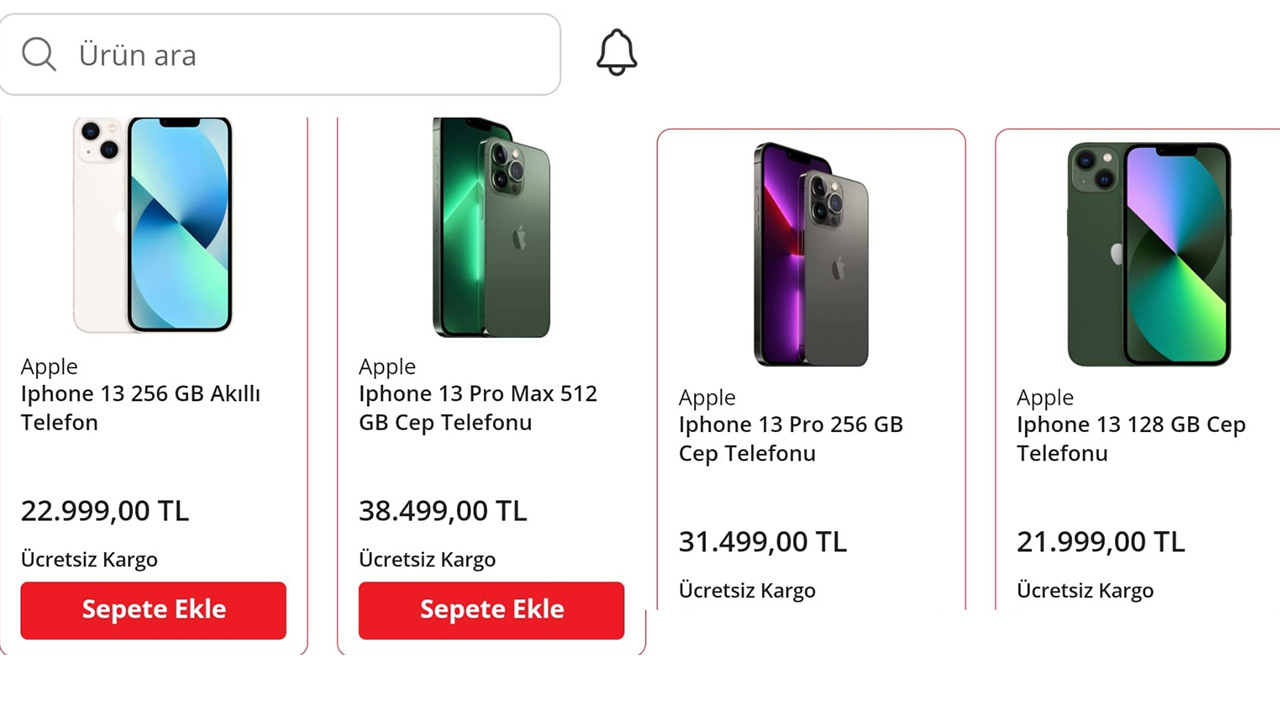
Task: Click Ücretsiz Kargo under Iphone 13 Pro
Action: click(746, 590)
